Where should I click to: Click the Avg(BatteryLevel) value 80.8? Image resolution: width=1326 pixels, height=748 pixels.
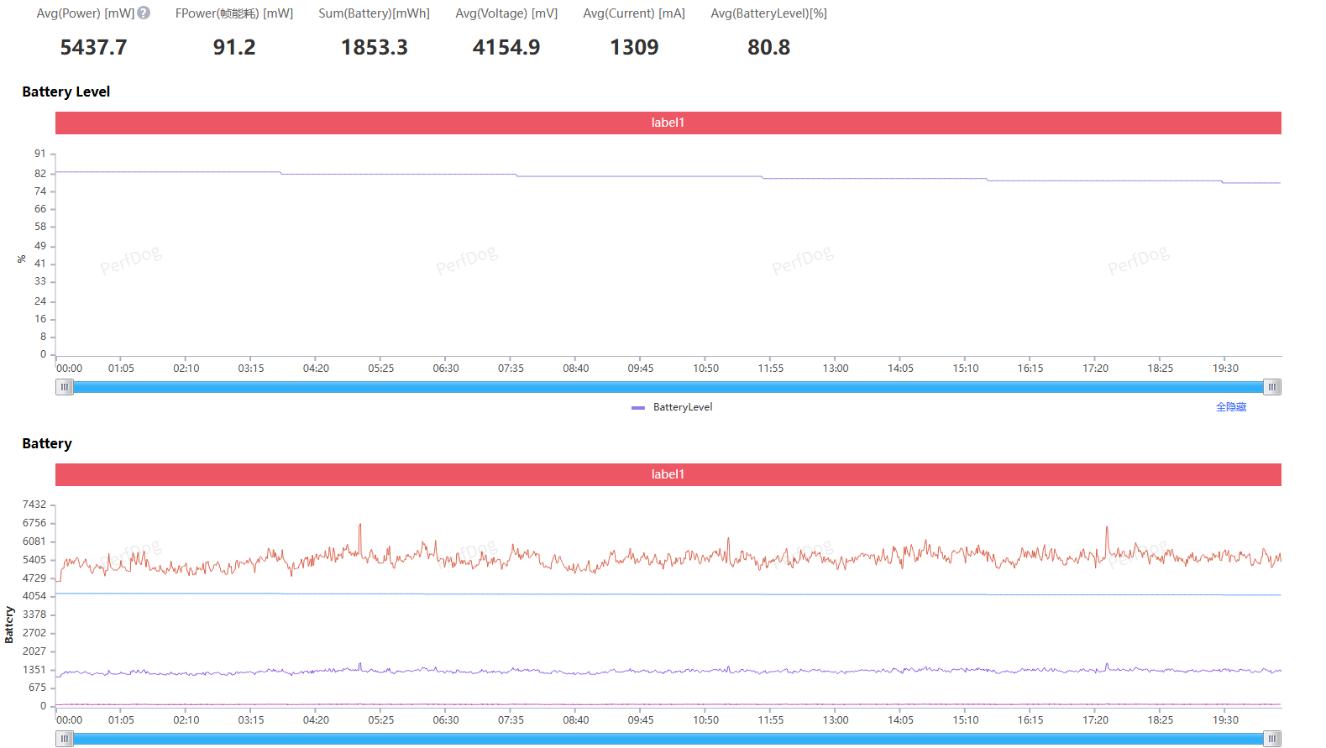768,47
